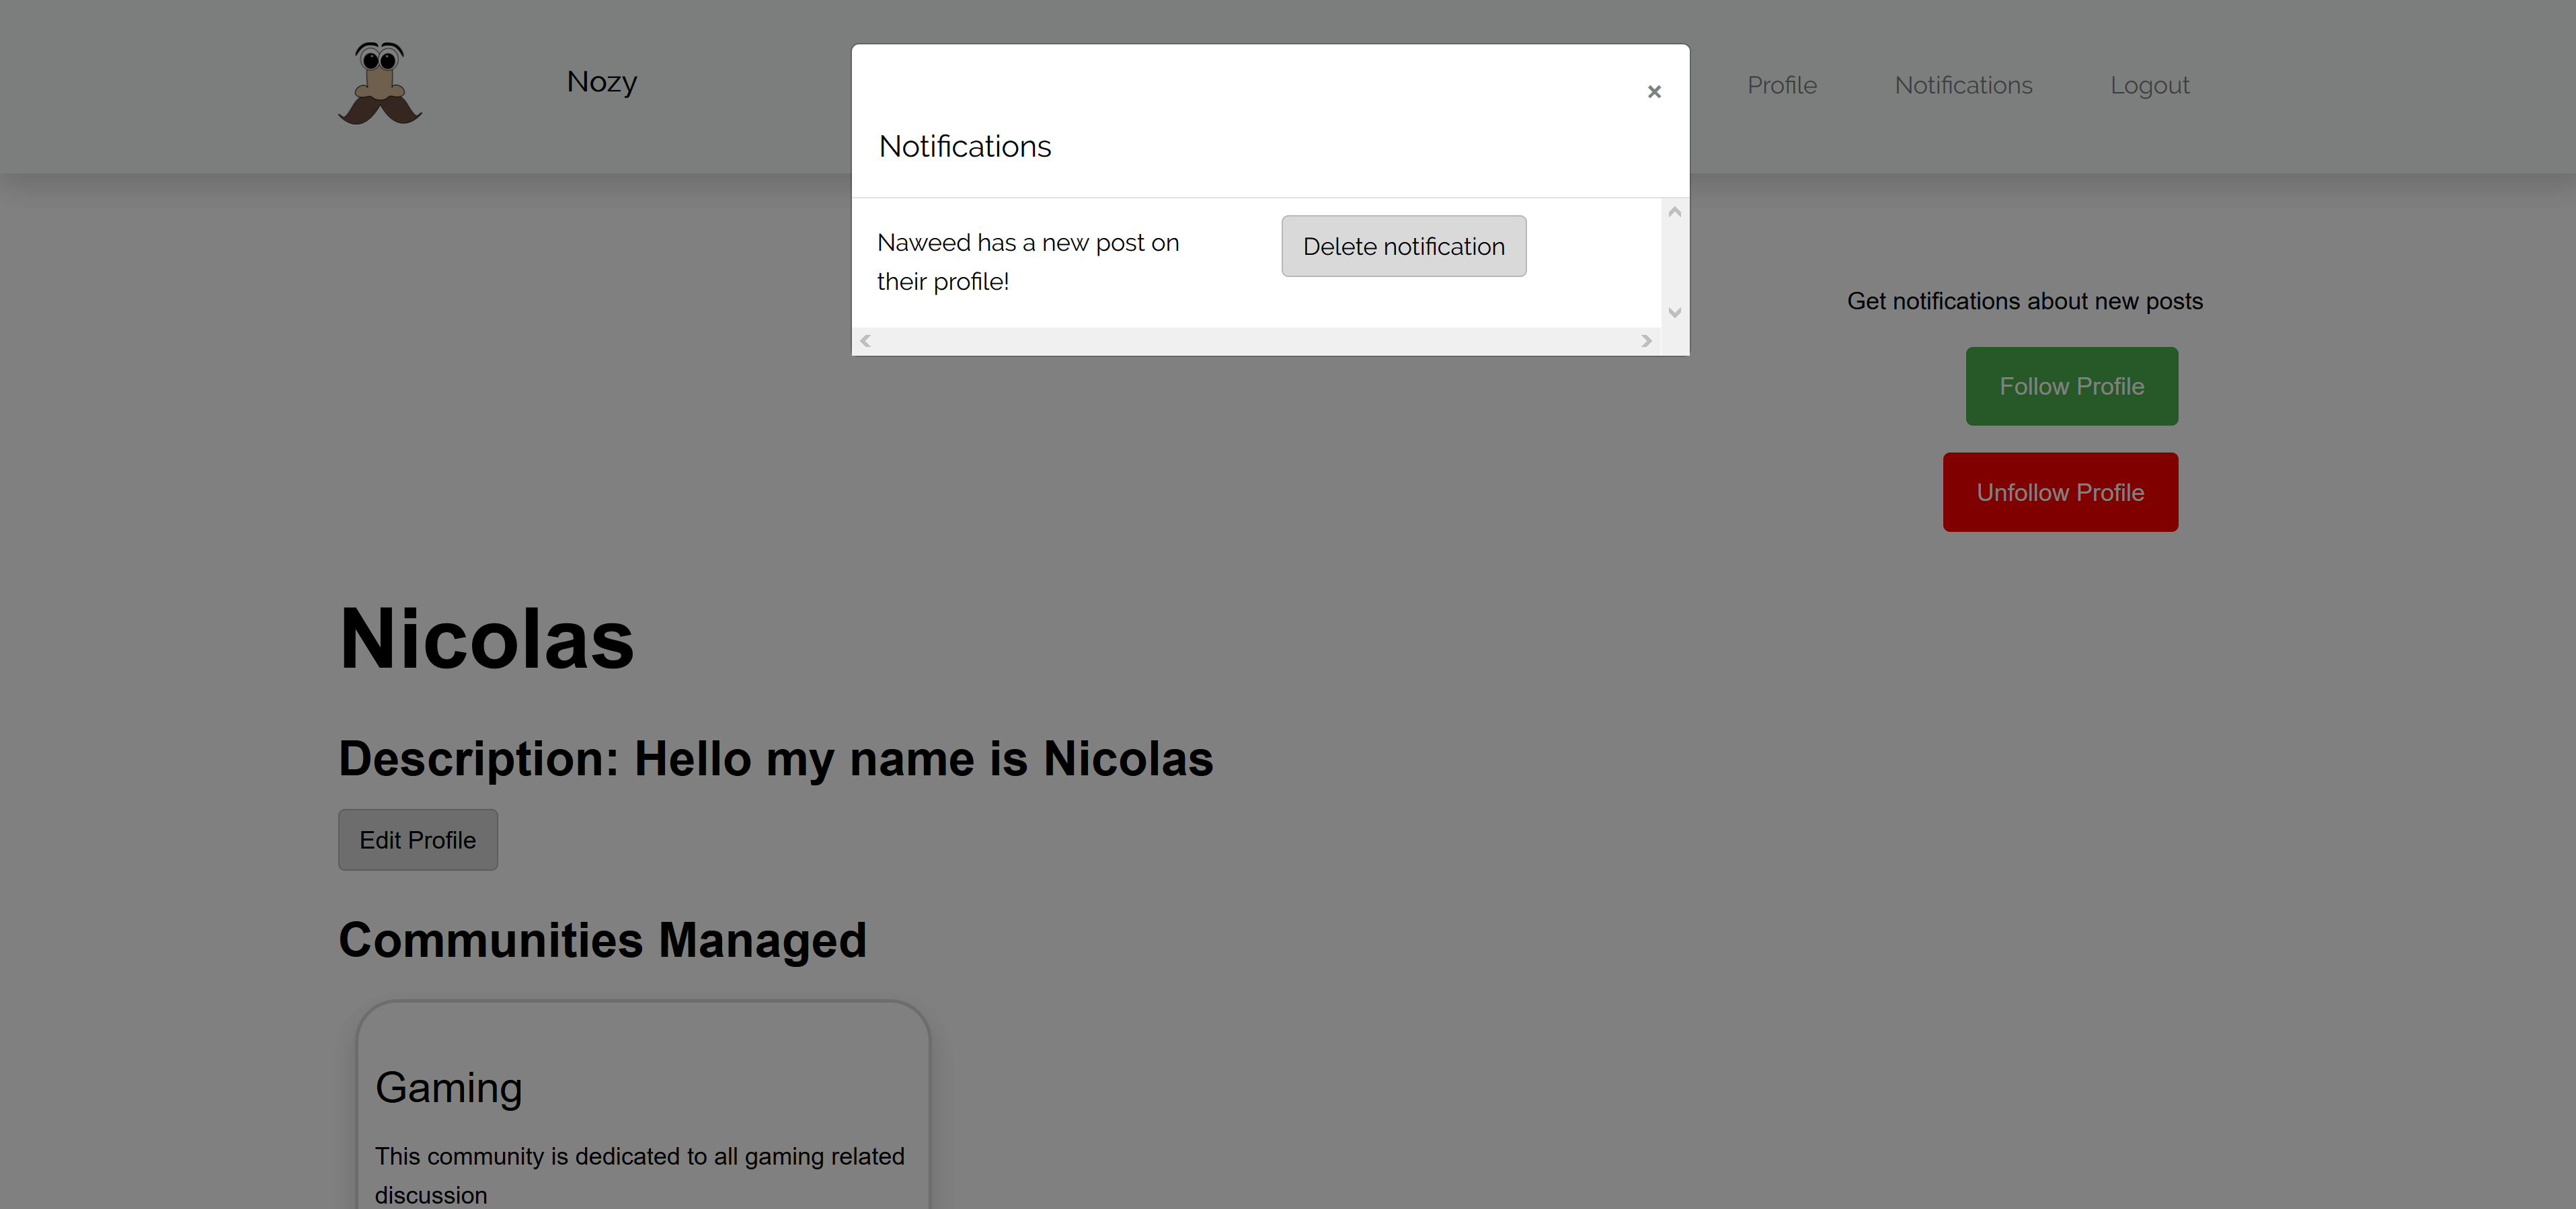
Task: Click the modal horizontal scrollbar left arrow
Action: pos(866,341)
